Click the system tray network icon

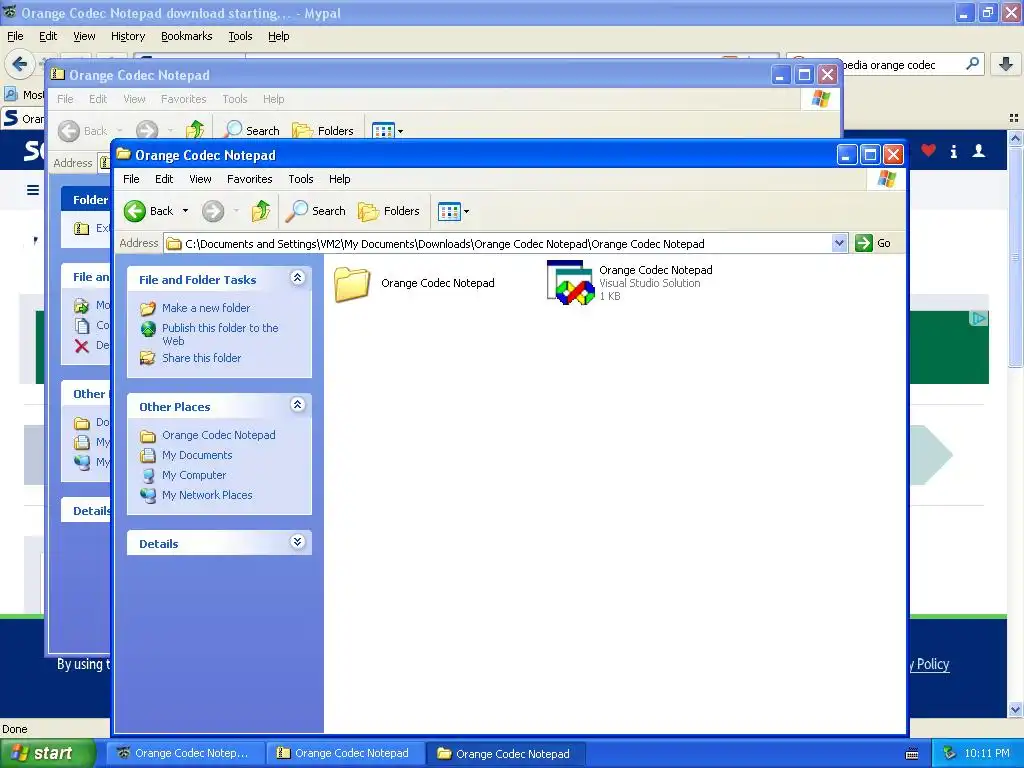949,753
